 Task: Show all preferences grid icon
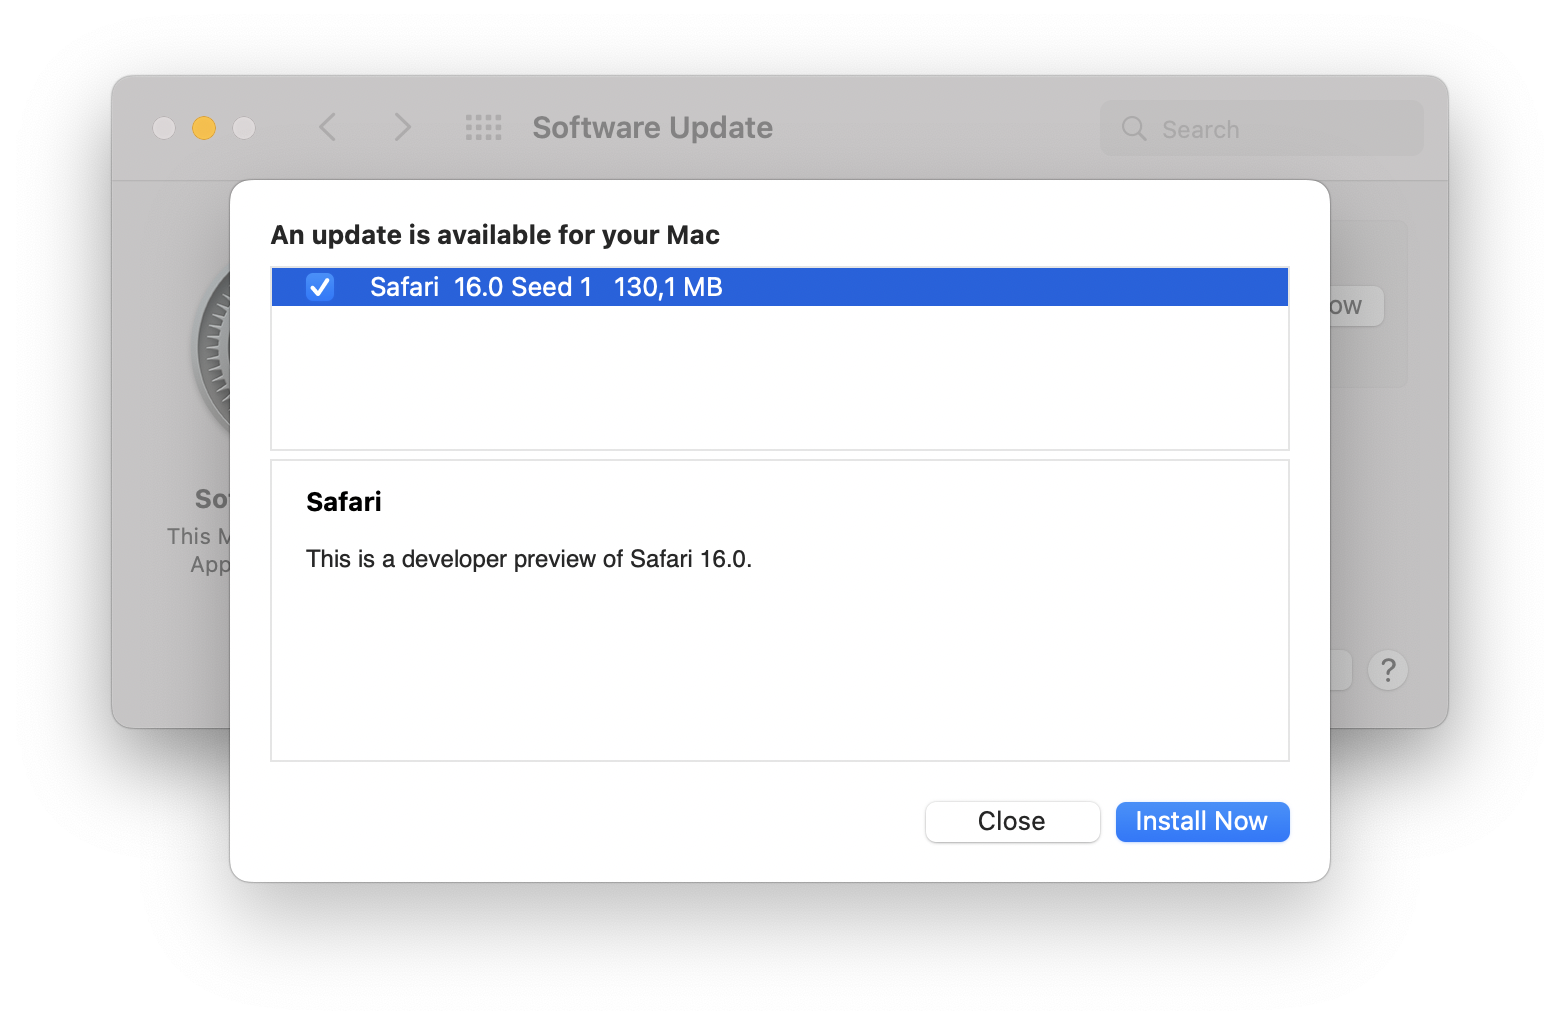[484, 128]
